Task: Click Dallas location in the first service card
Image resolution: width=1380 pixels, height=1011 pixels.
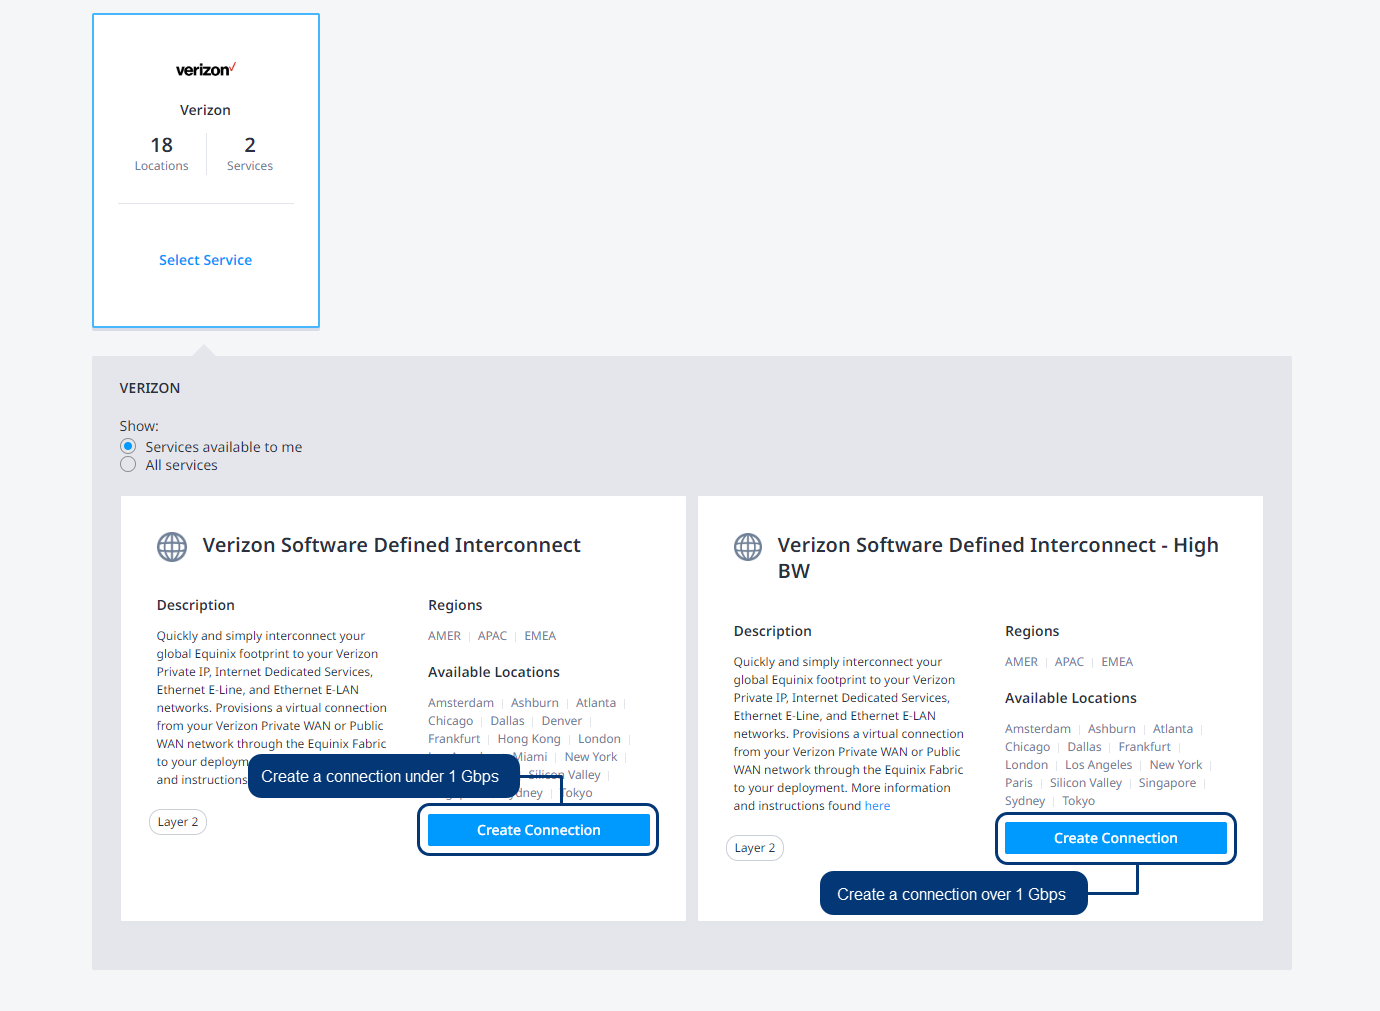Action: point(507,721)
